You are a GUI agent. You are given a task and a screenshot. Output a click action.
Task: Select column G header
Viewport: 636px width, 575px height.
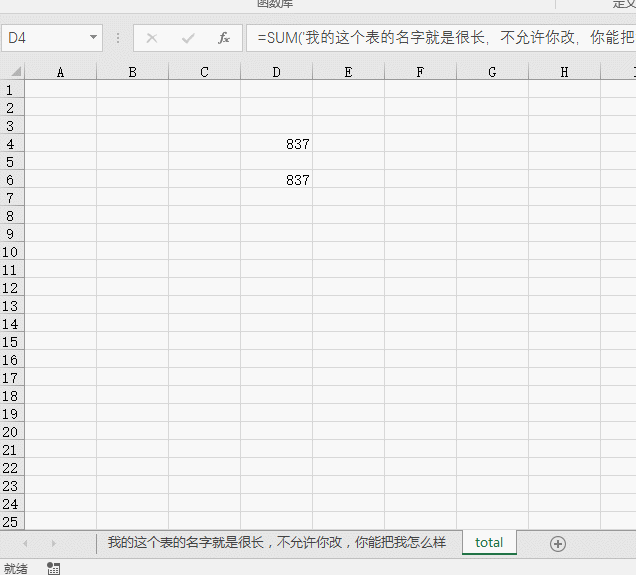tap(492, 72)
